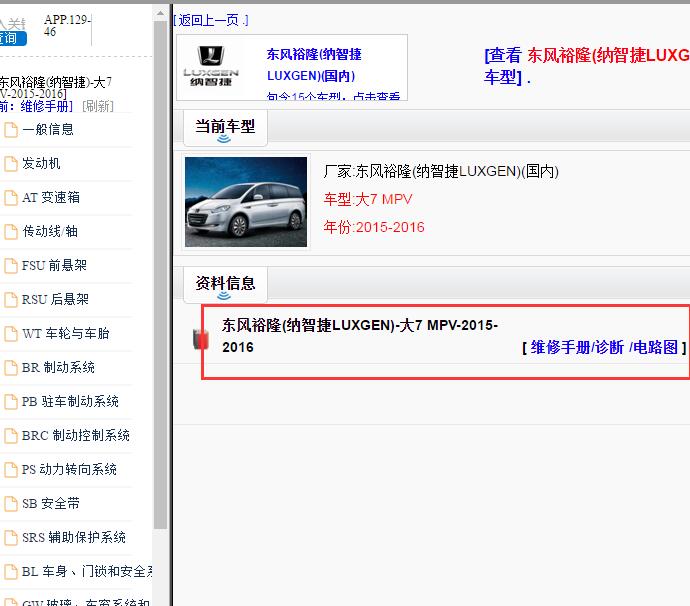Click the folder icon beside SRS 辅助保护系统
The width and height of the screenshot is (690, 606).
[x=11, y=537]
